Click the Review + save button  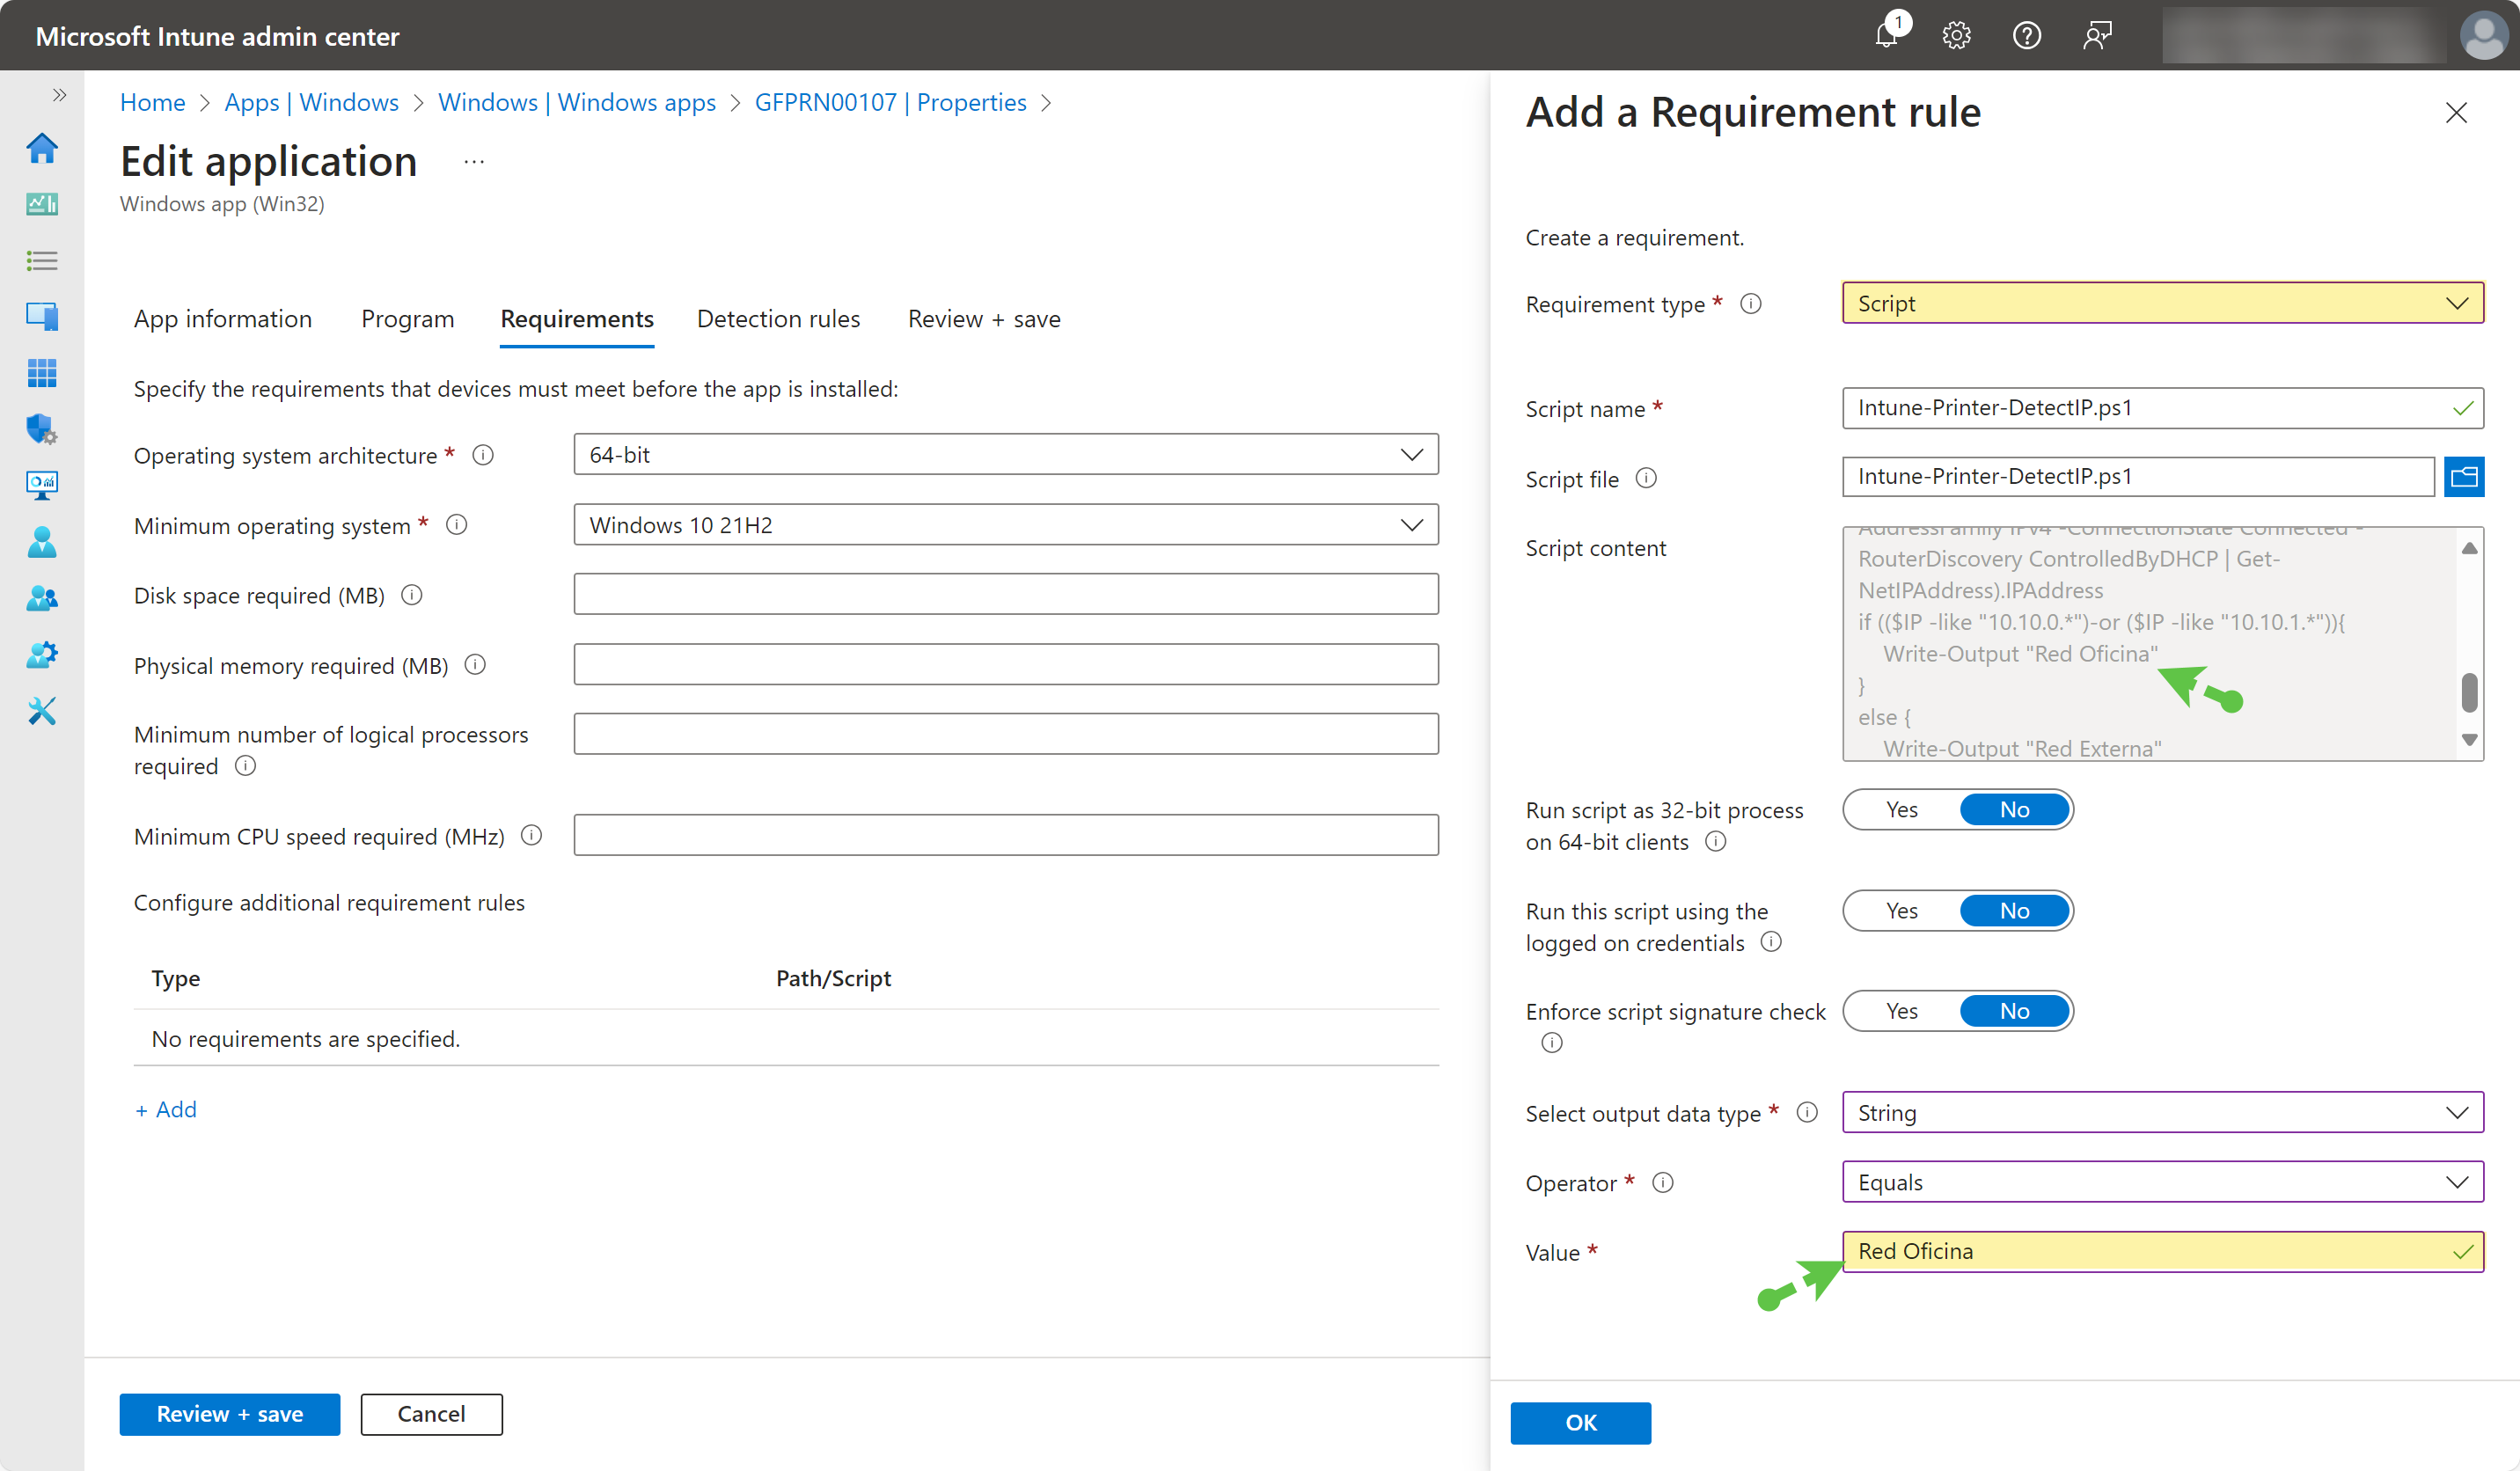[230, 1414]
